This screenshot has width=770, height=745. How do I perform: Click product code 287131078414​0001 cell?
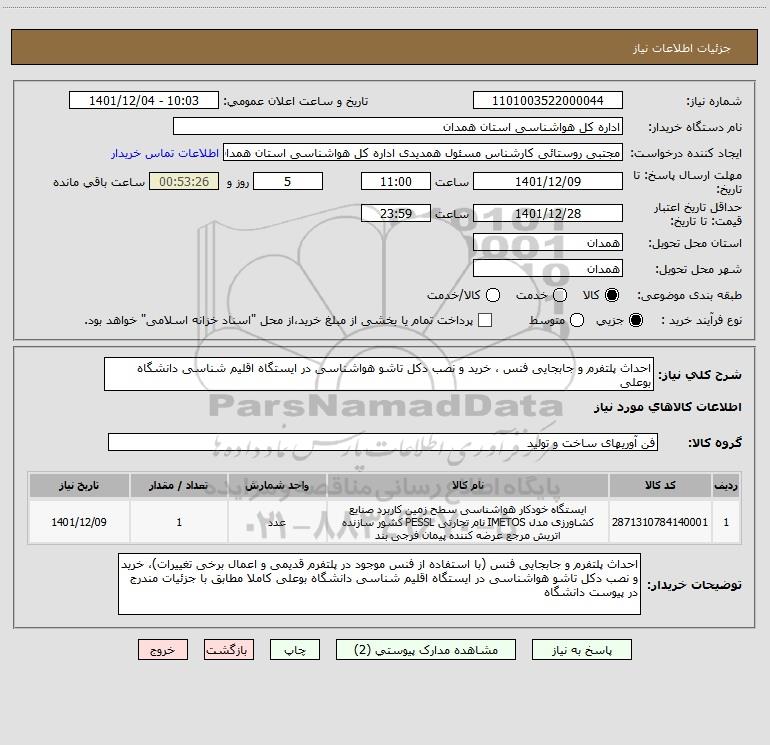click(660, 522)
